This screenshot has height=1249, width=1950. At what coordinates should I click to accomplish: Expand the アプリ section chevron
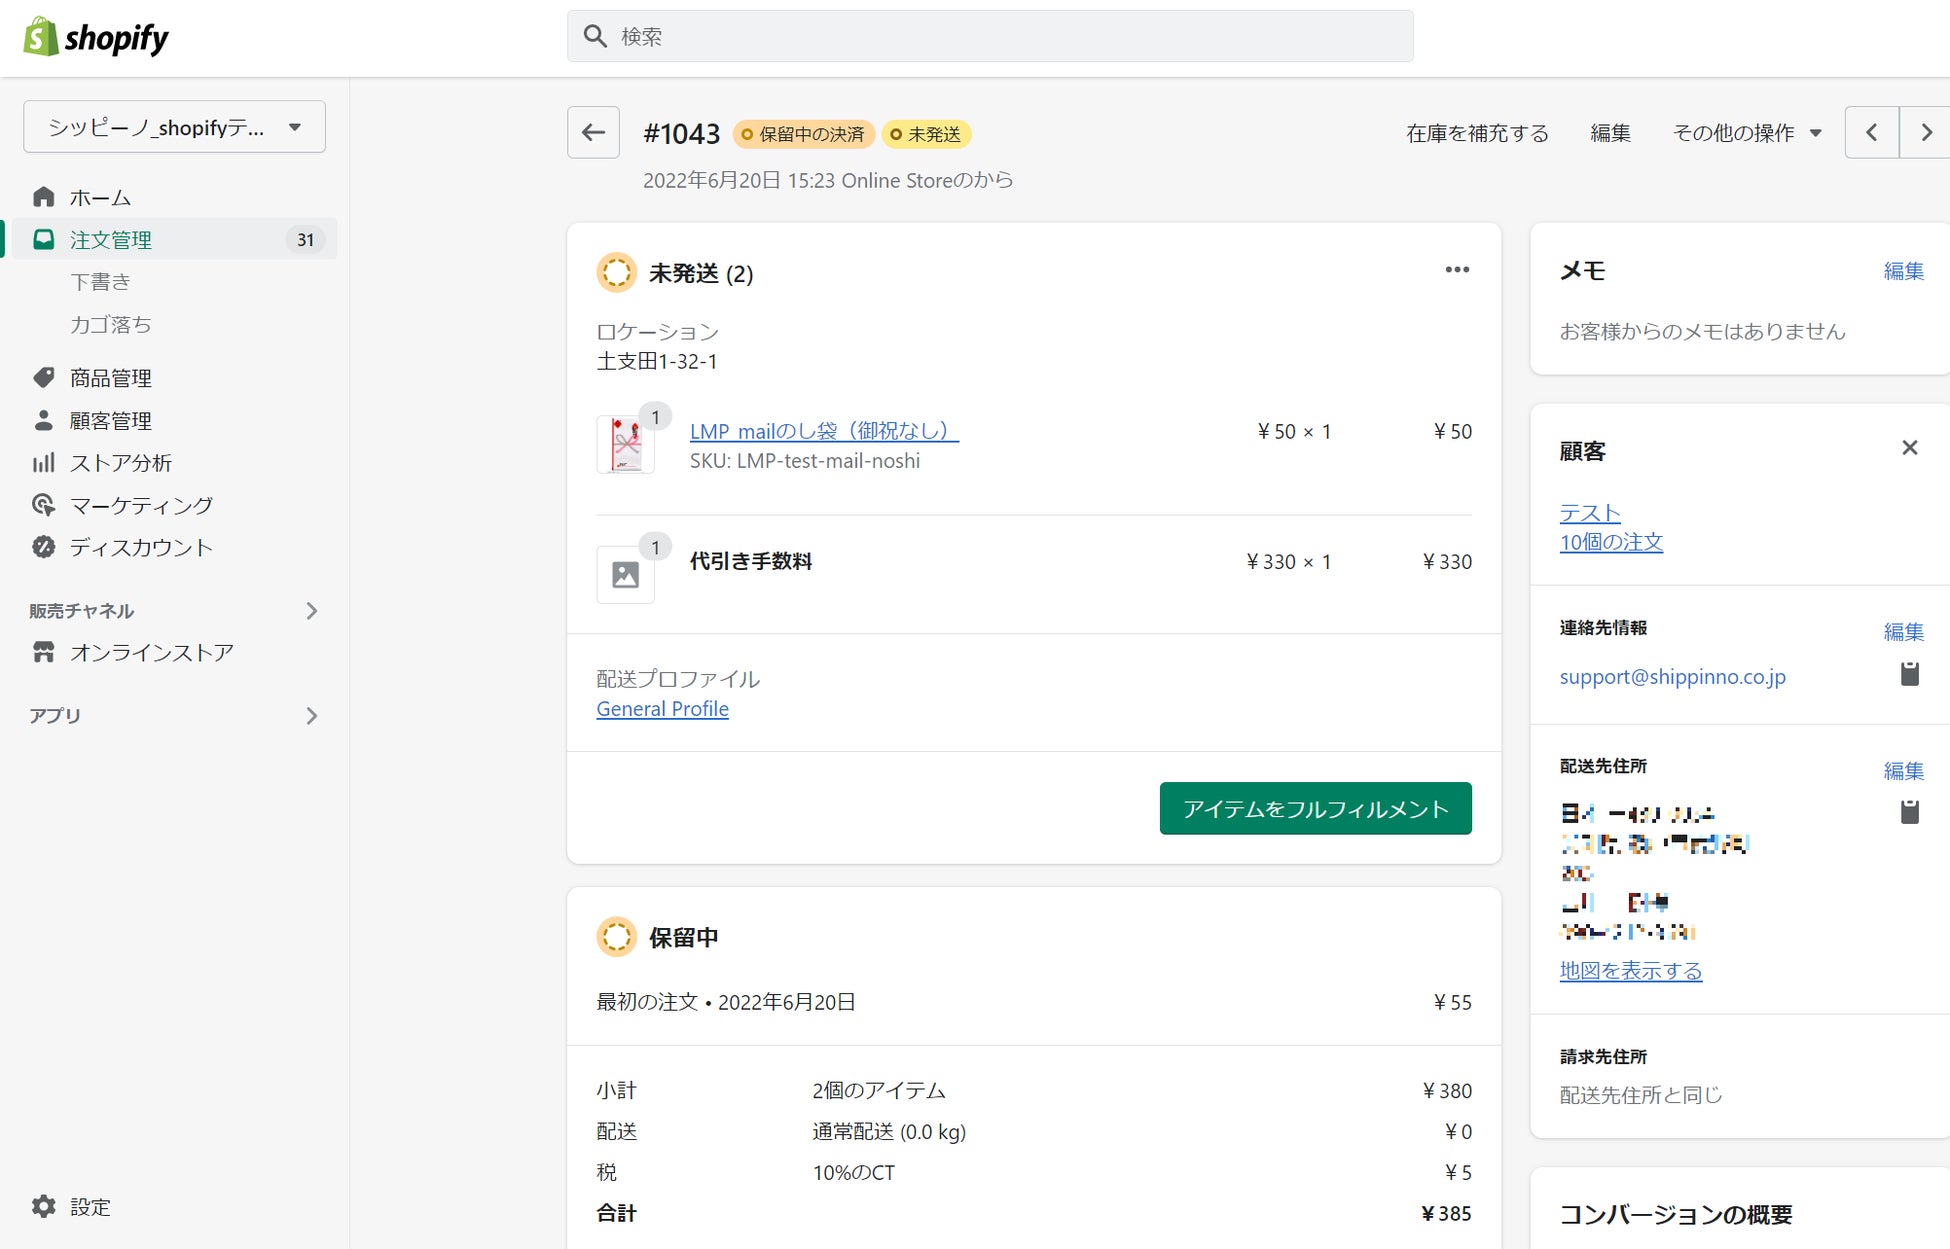click(x=311, y=716)
